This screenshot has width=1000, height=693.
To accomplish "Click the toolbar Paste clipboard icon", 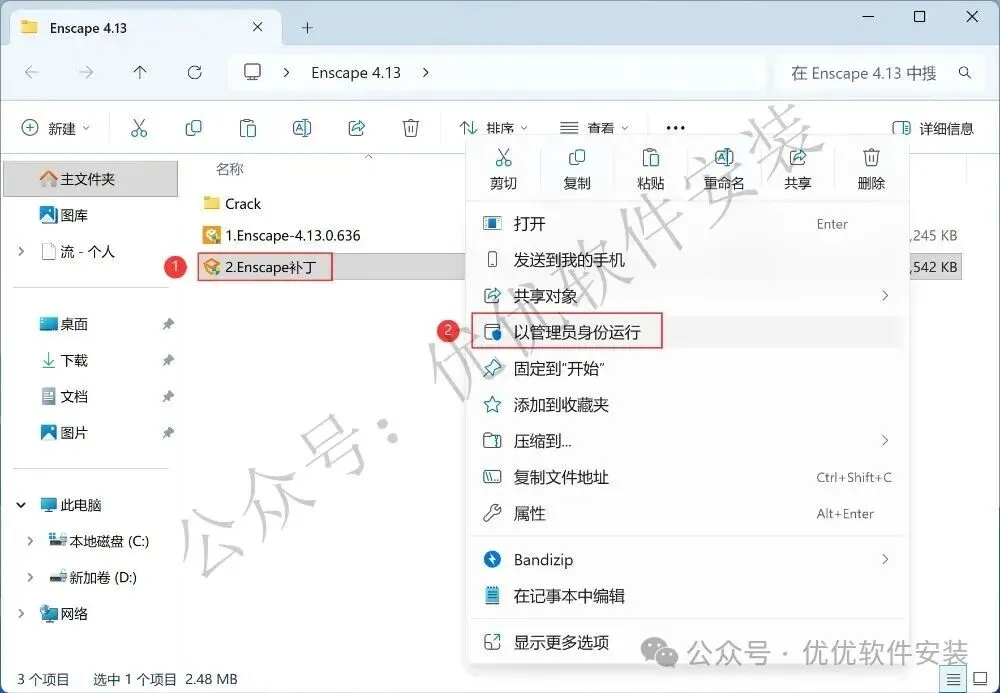I will (247, 128).
